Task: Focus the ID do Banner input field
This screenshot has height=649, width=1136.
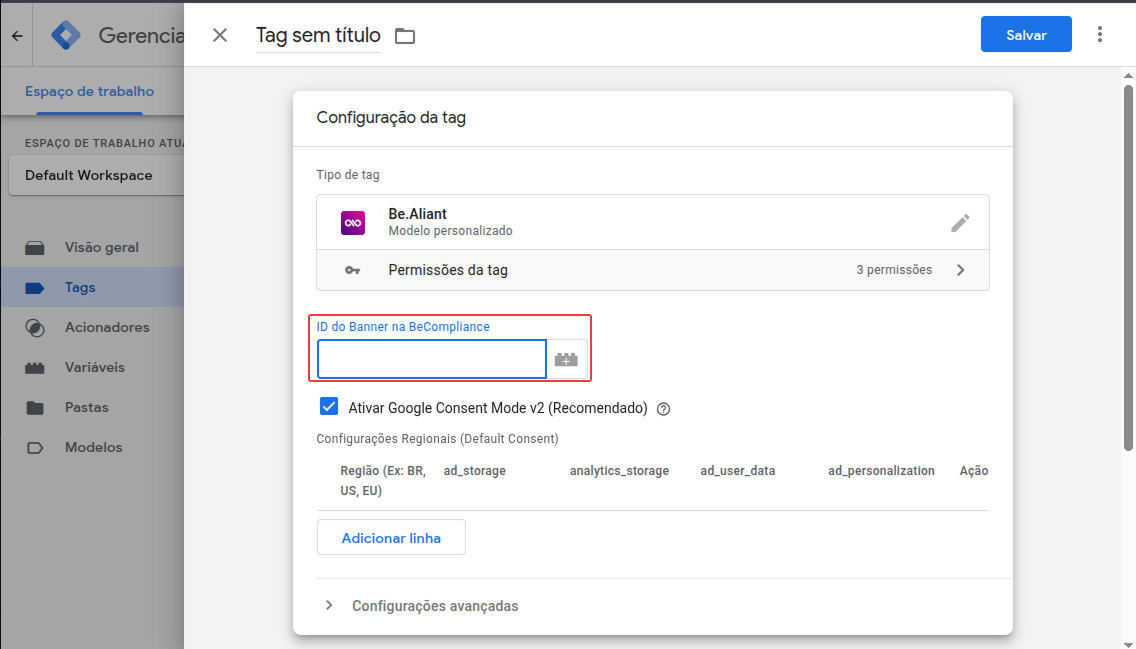Action: pyautogui.click(x=431, y=359)
